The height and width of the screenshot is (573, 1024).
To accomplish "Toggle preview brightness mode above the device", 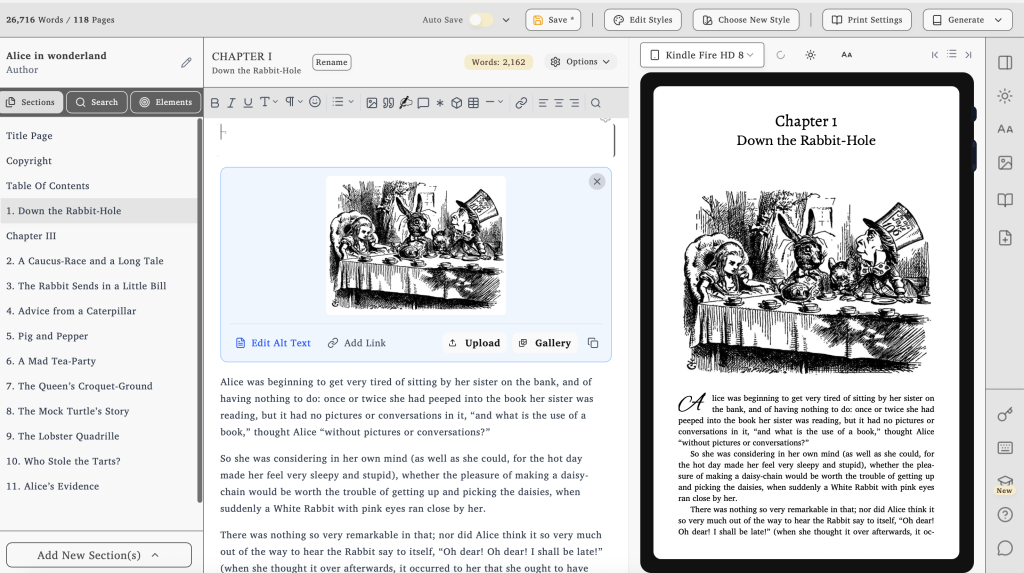I will coord(810,55).
